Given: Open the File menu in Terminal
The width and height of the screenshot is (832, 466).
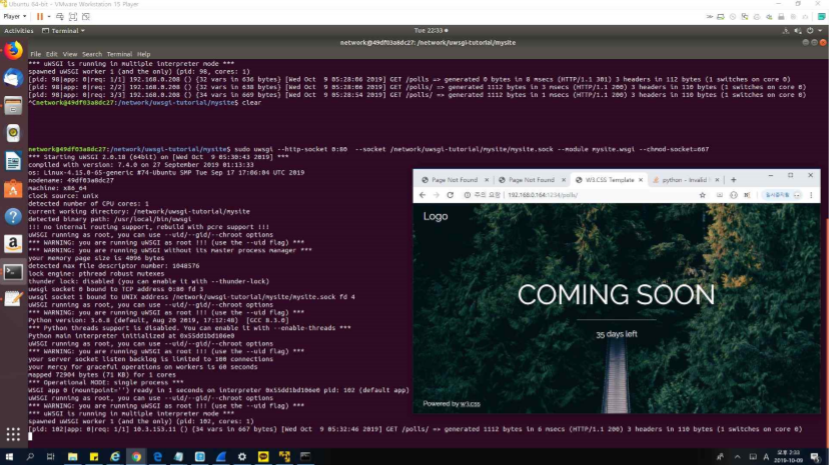Looking at the screenshot, I should click(36, 54).
